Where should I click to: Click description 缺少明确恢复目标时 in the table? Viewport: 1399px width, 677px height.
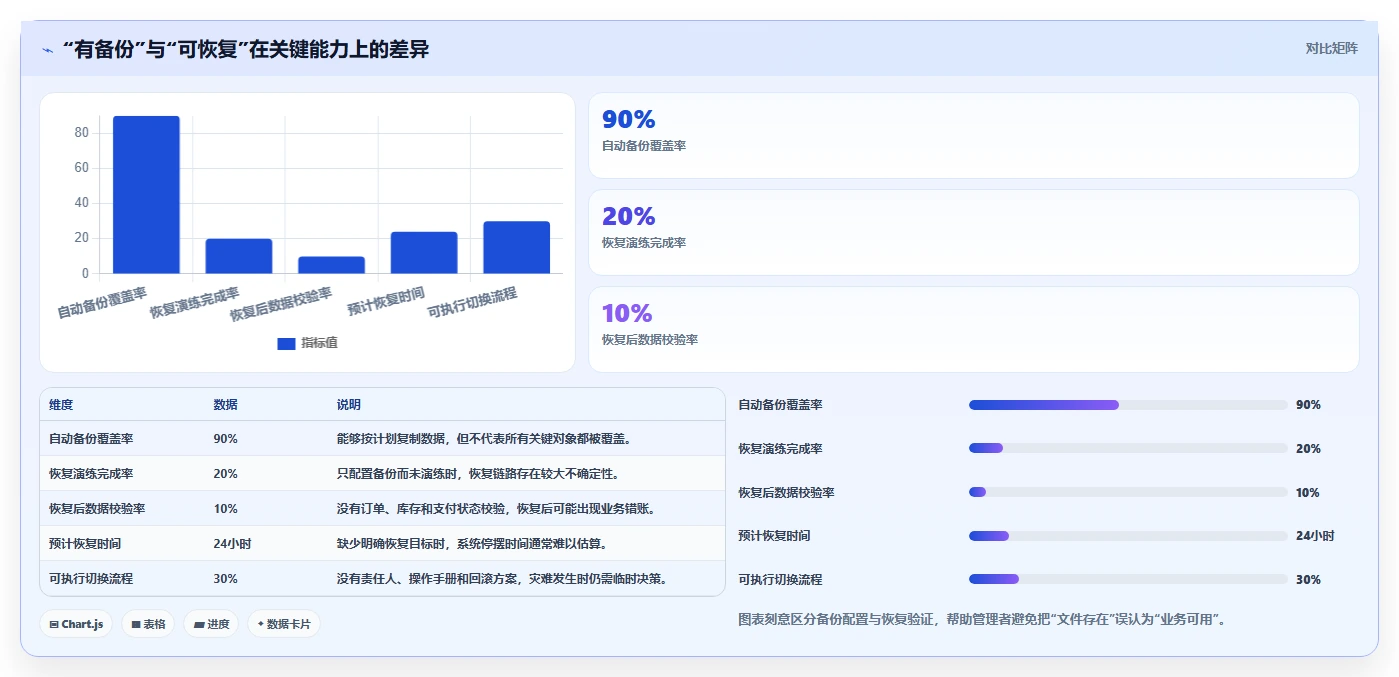(x=472, y=544)
